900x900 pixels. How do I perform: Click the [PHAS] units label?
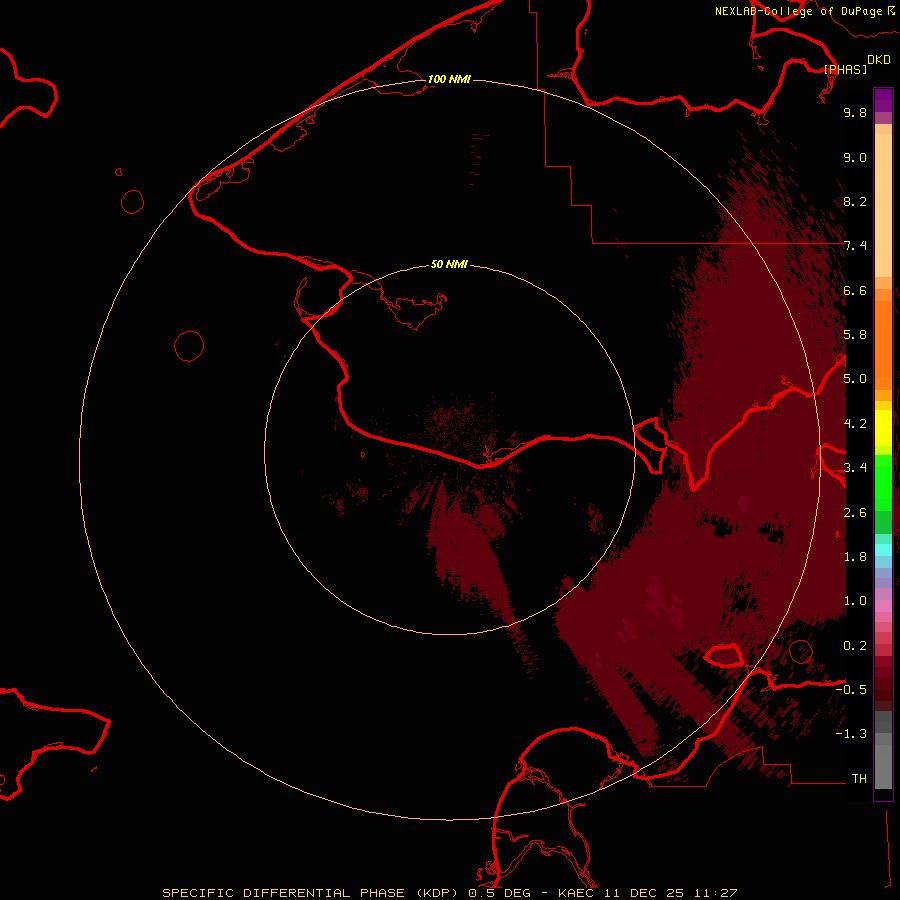coord(845,69)
